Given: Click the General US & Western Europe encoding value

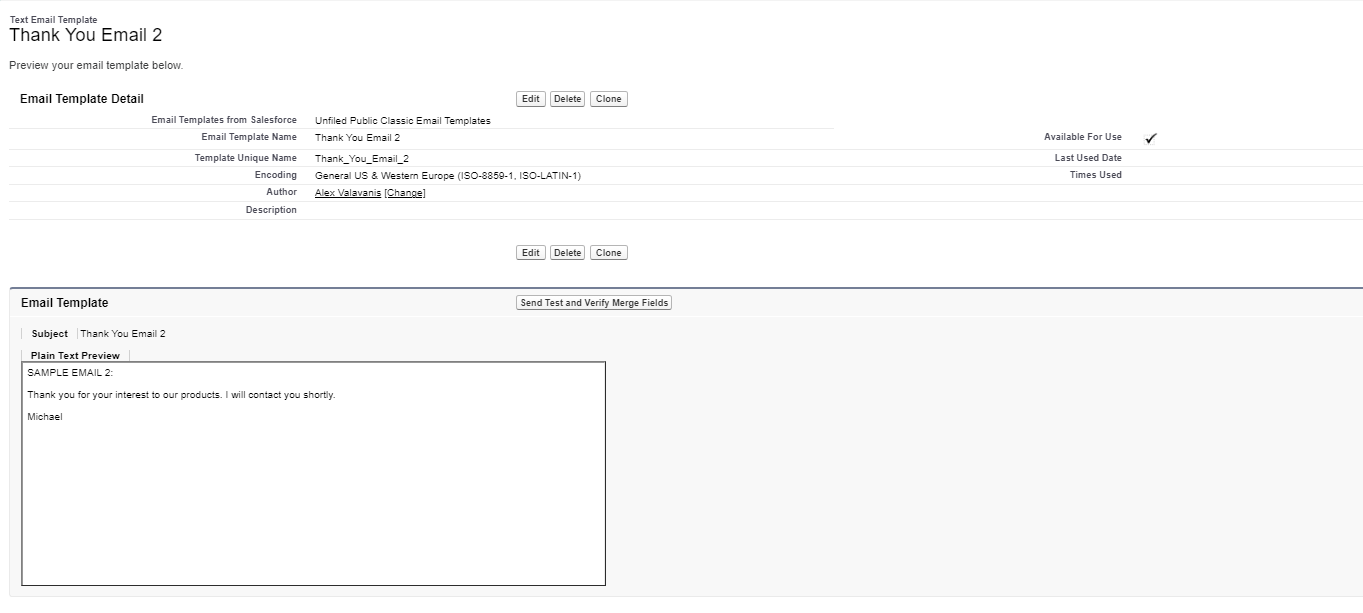Looking at the screenshot, I should coord(447,176).
